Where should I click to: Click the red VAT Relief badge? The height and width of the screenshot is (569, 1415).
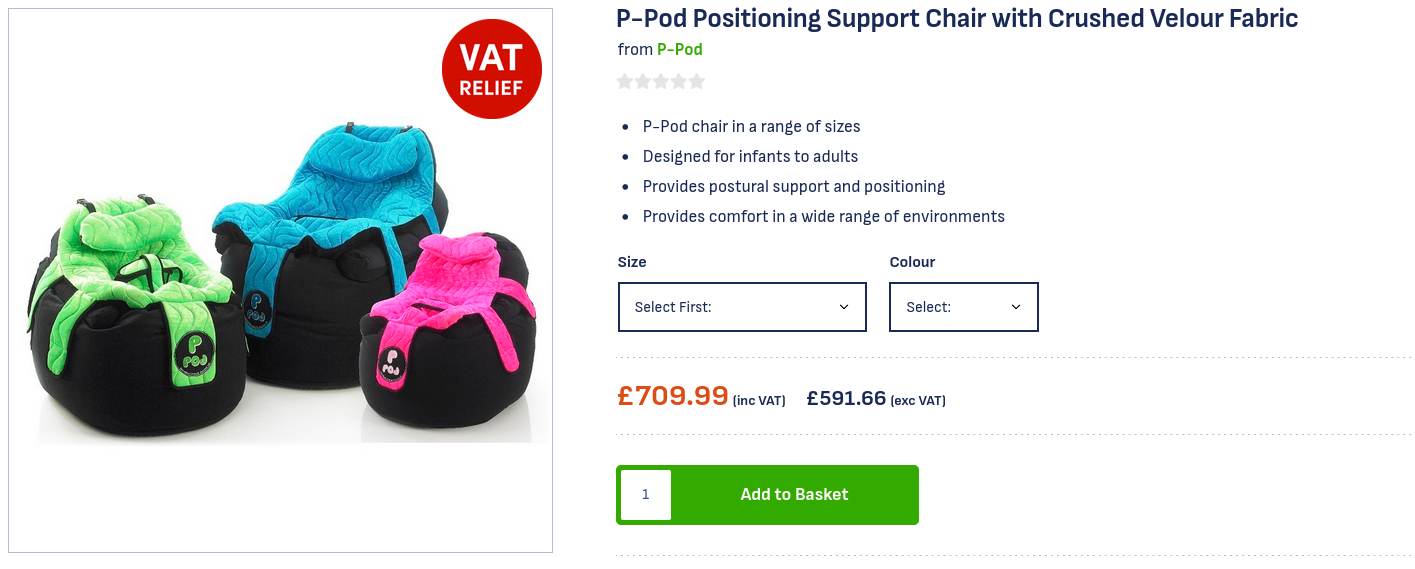pyautogui.click(x=491, y=69)
